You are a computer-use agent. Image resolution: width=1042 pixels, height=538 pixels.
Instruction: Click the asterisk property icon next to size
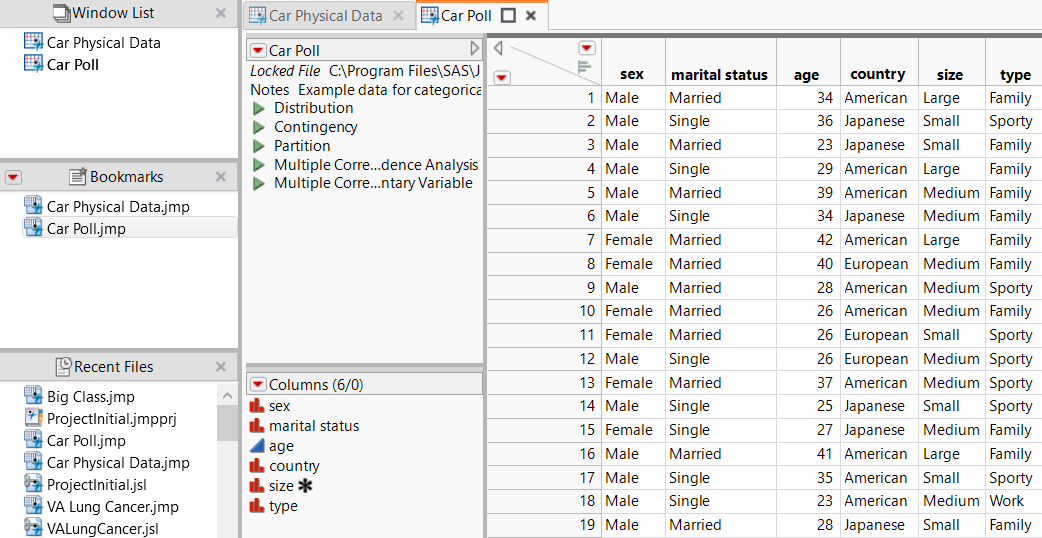(x=305, y=486)
